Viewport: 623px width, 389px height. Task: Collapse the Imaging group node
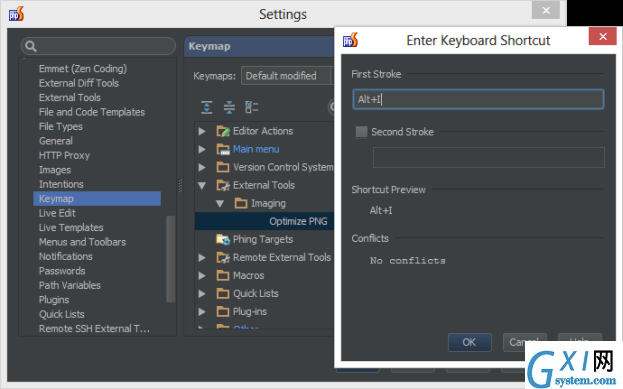pyautogui.click(x=220, y=203)
